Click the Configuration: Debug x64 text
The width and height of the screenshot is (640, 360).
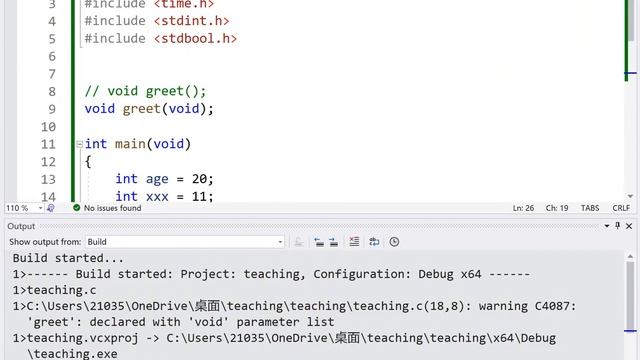click(x=397, y=274)
